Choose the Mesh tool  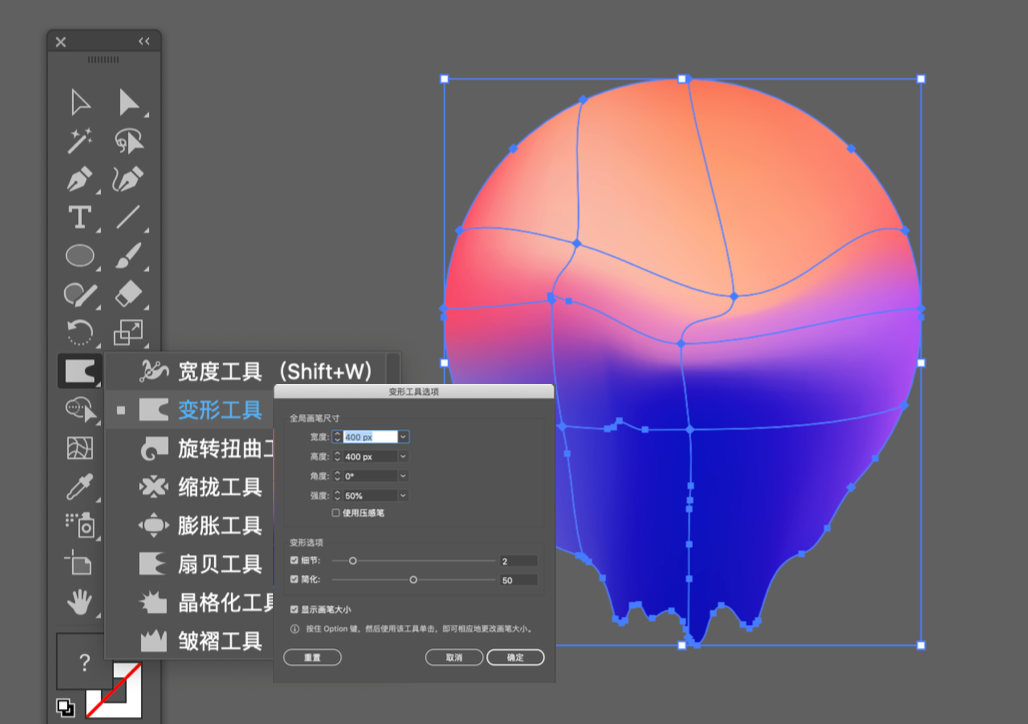click(80, 448)
